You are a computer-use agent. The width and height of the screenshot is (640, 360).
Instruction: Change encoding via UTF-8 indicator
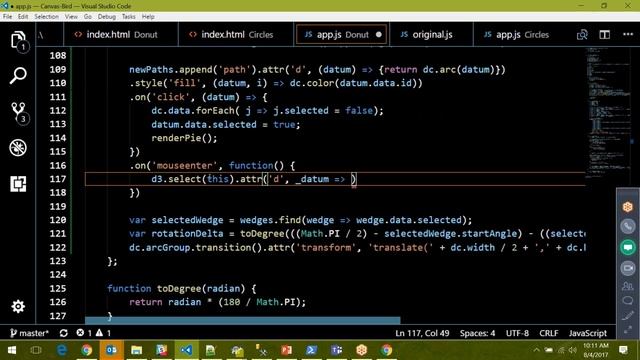coord(517,333)
